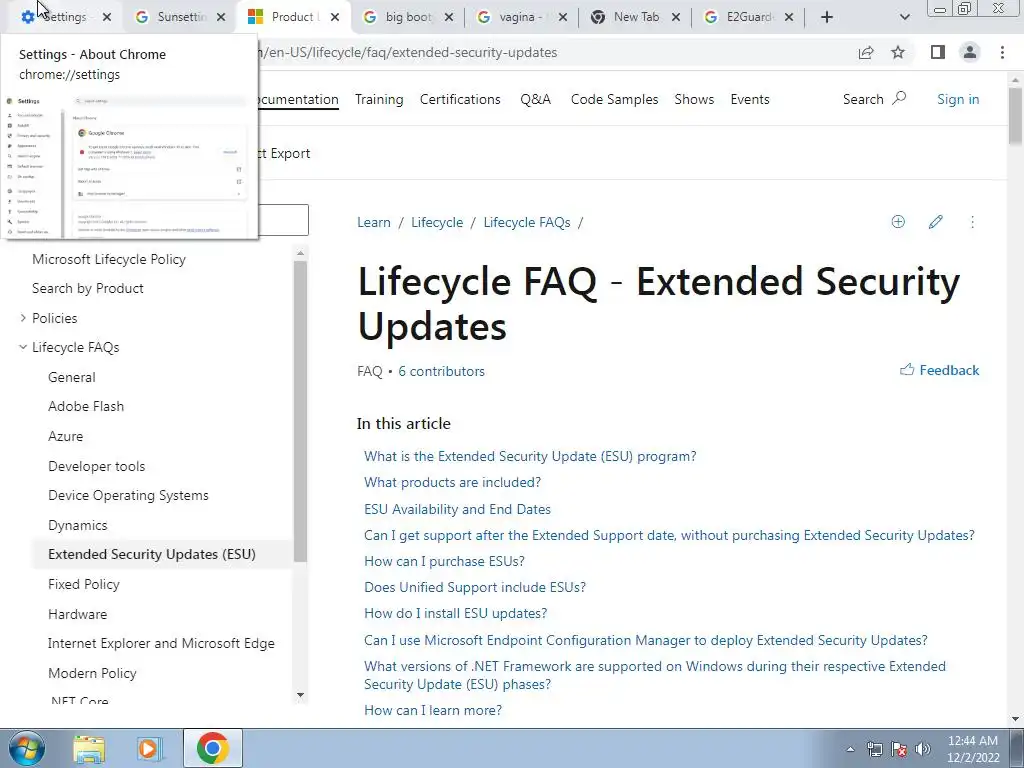
Task: Click the new tab plus button
Action: 827,17
